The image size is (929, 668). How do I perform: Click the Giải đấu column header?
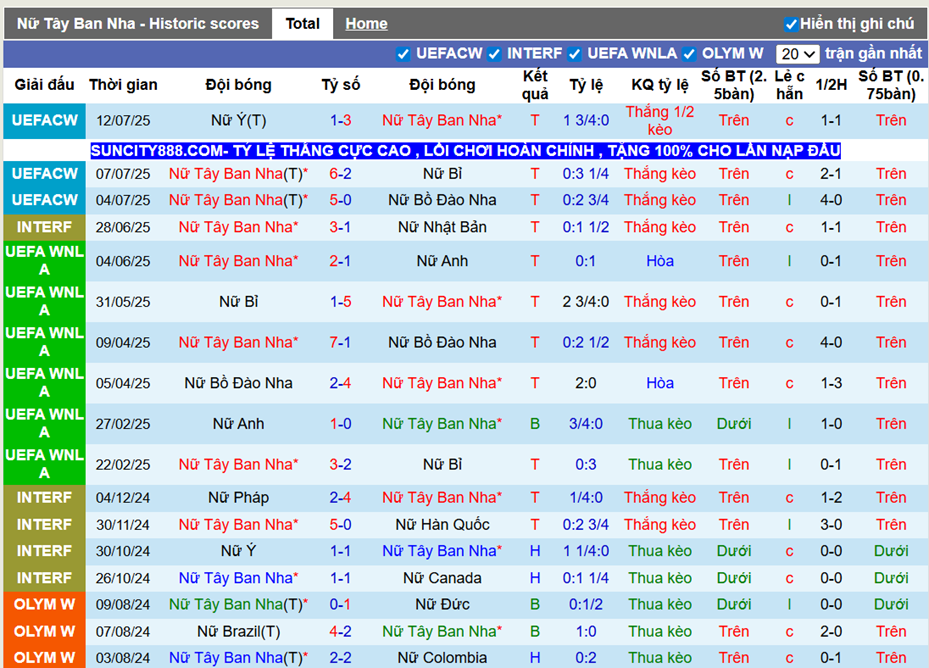pyautogui.click(x=44, y=85)
